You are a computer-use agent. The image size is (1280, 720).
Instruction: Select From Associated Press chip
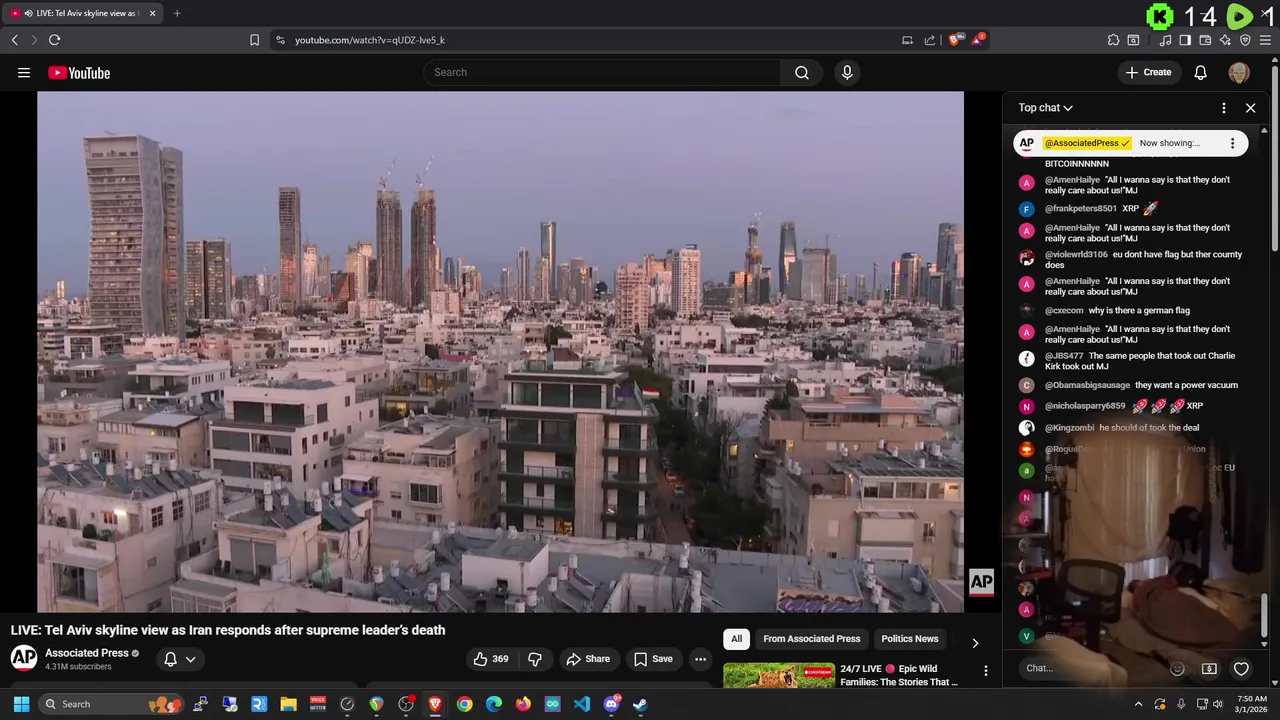click(812, 639)
